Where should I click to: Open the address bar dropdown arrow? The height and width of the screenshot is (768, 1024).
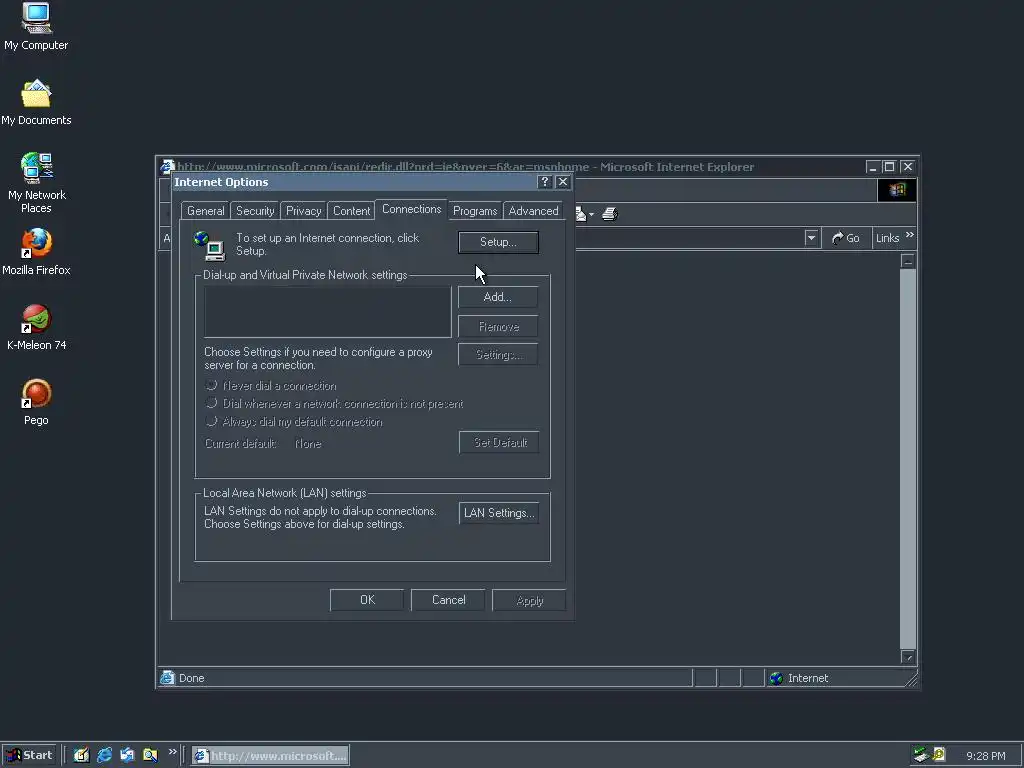point(811,238)
